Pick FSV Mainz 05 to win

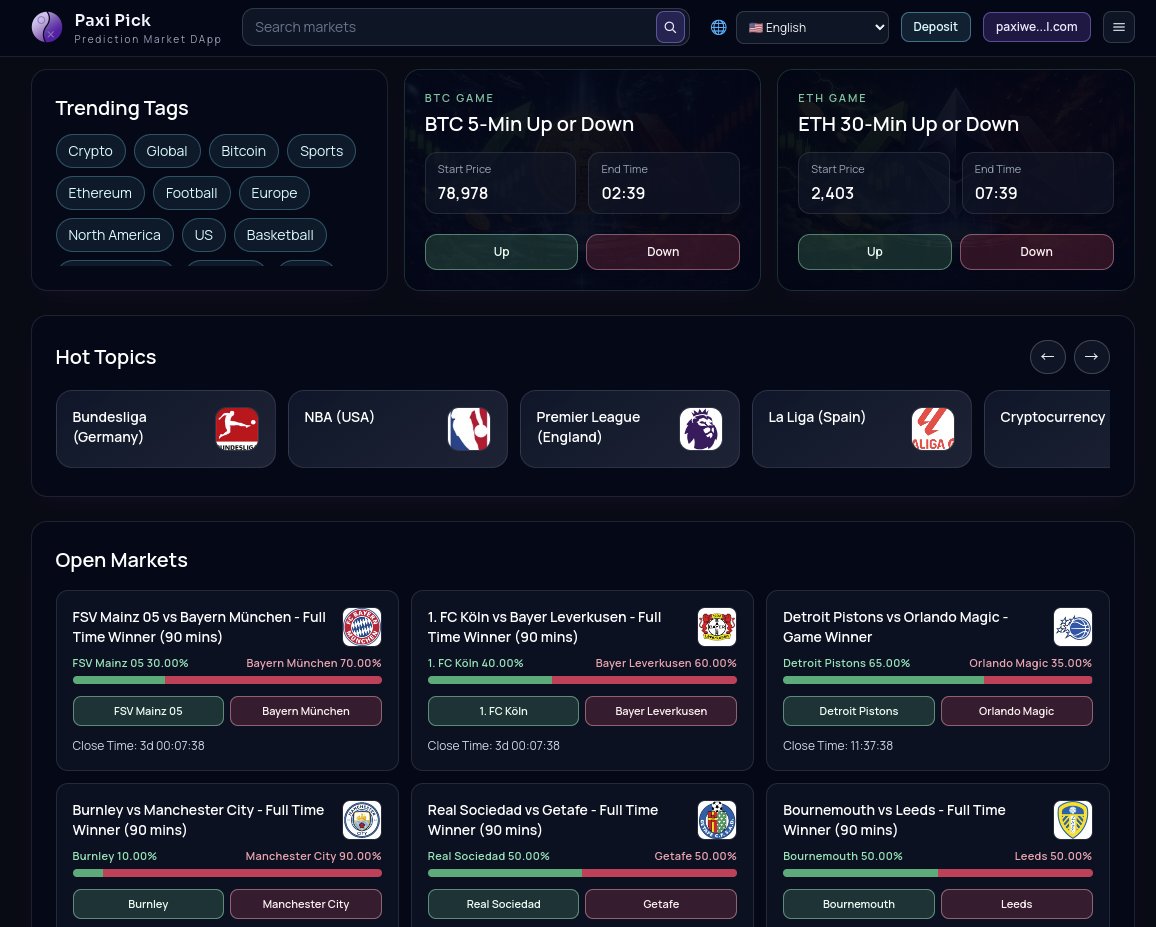(x=148, y=711)
